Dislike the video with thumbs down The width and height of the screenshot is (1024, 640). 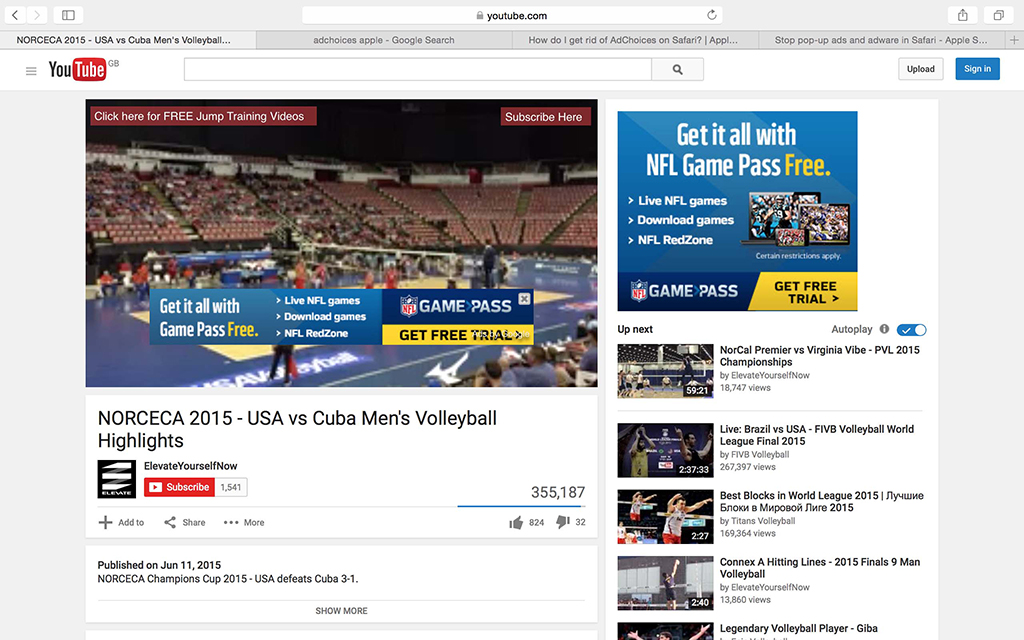pyautogui.click(x=562, y=522)
